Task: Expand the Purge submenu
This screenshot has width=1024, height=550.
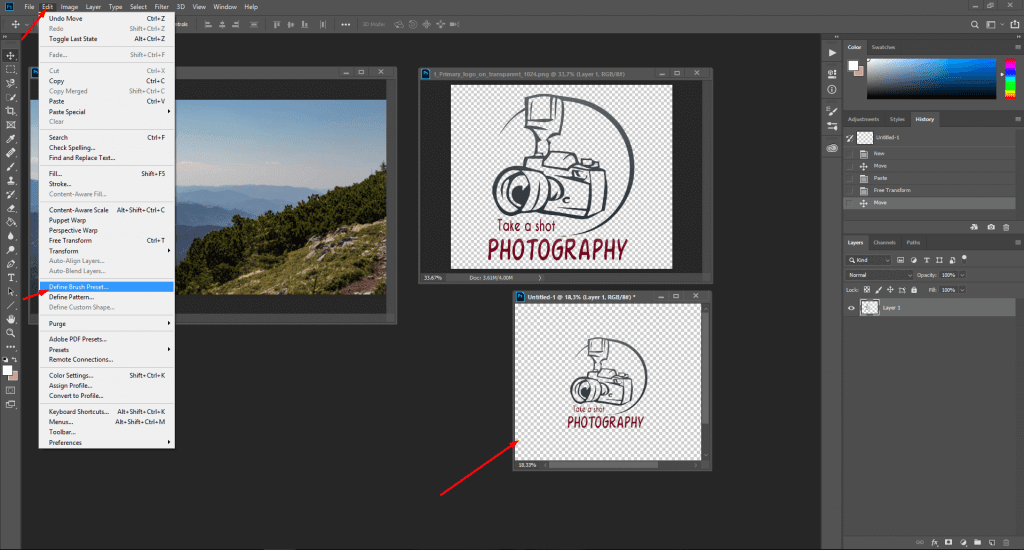Action: (x=107, y=324)
